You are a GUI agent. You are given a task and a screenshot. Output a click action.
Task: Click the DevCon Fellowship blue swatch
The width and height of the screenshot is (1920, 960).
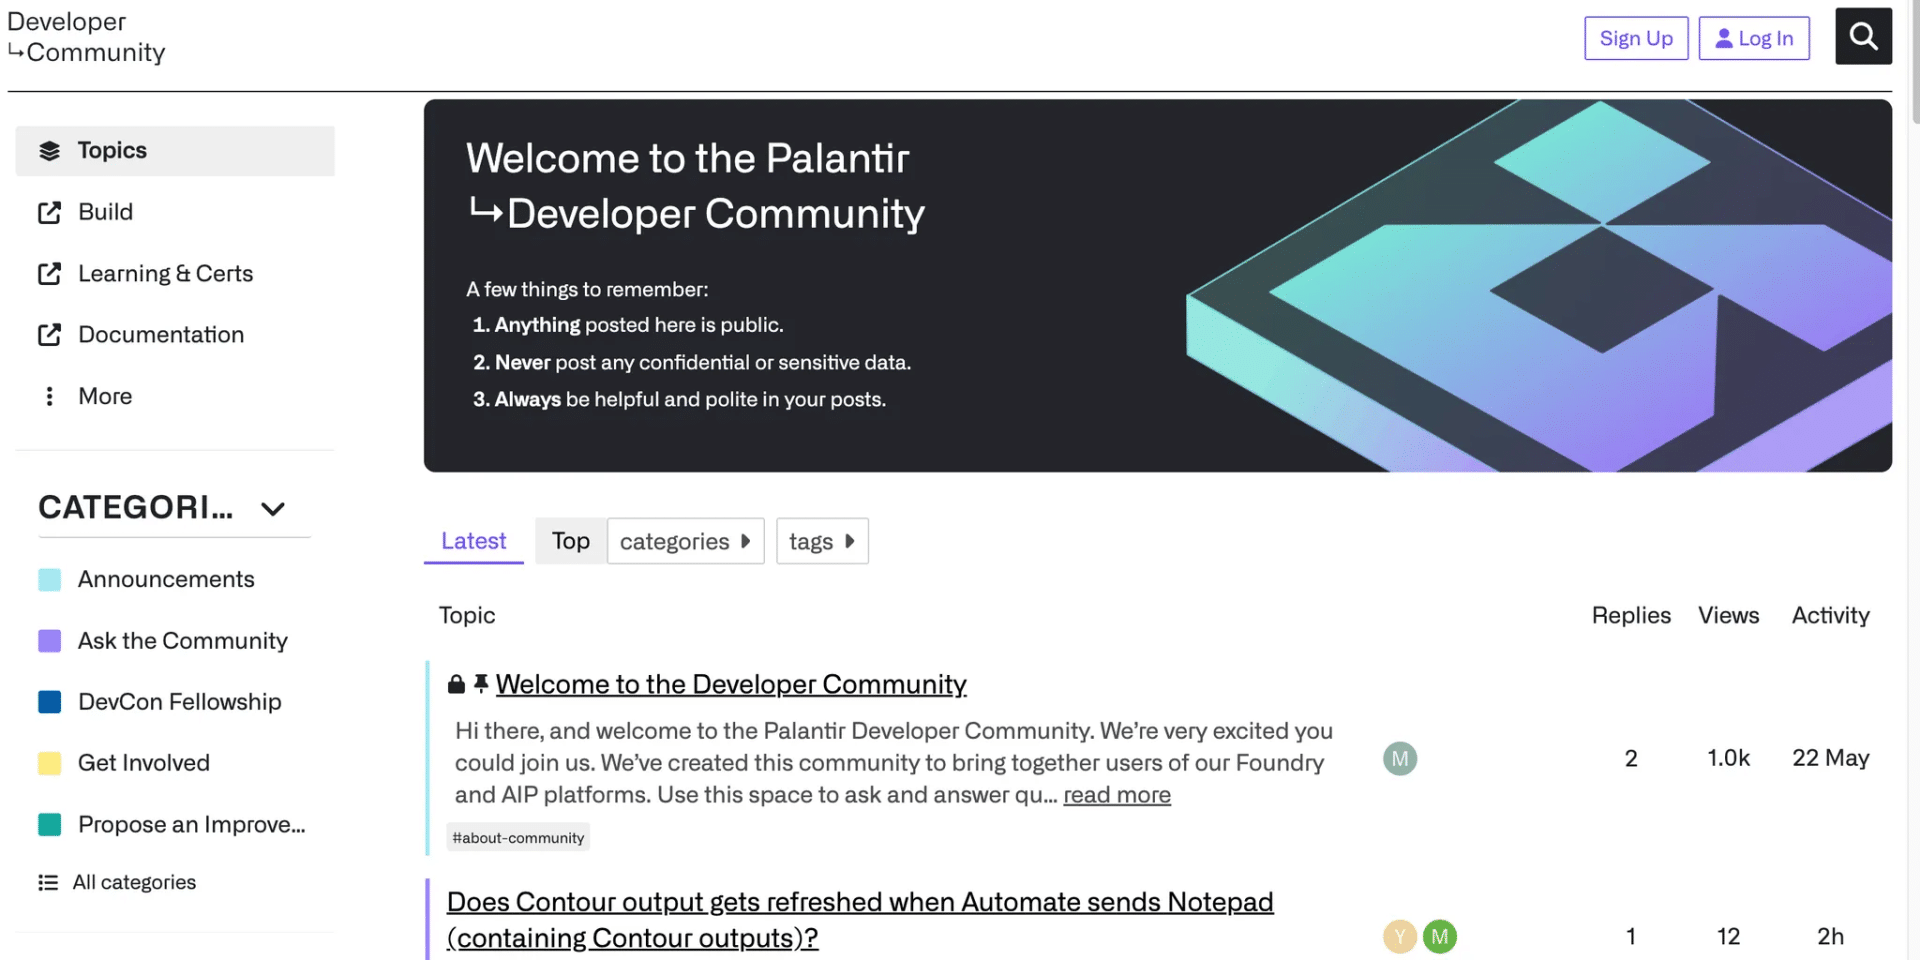click(x=49, y=702)
